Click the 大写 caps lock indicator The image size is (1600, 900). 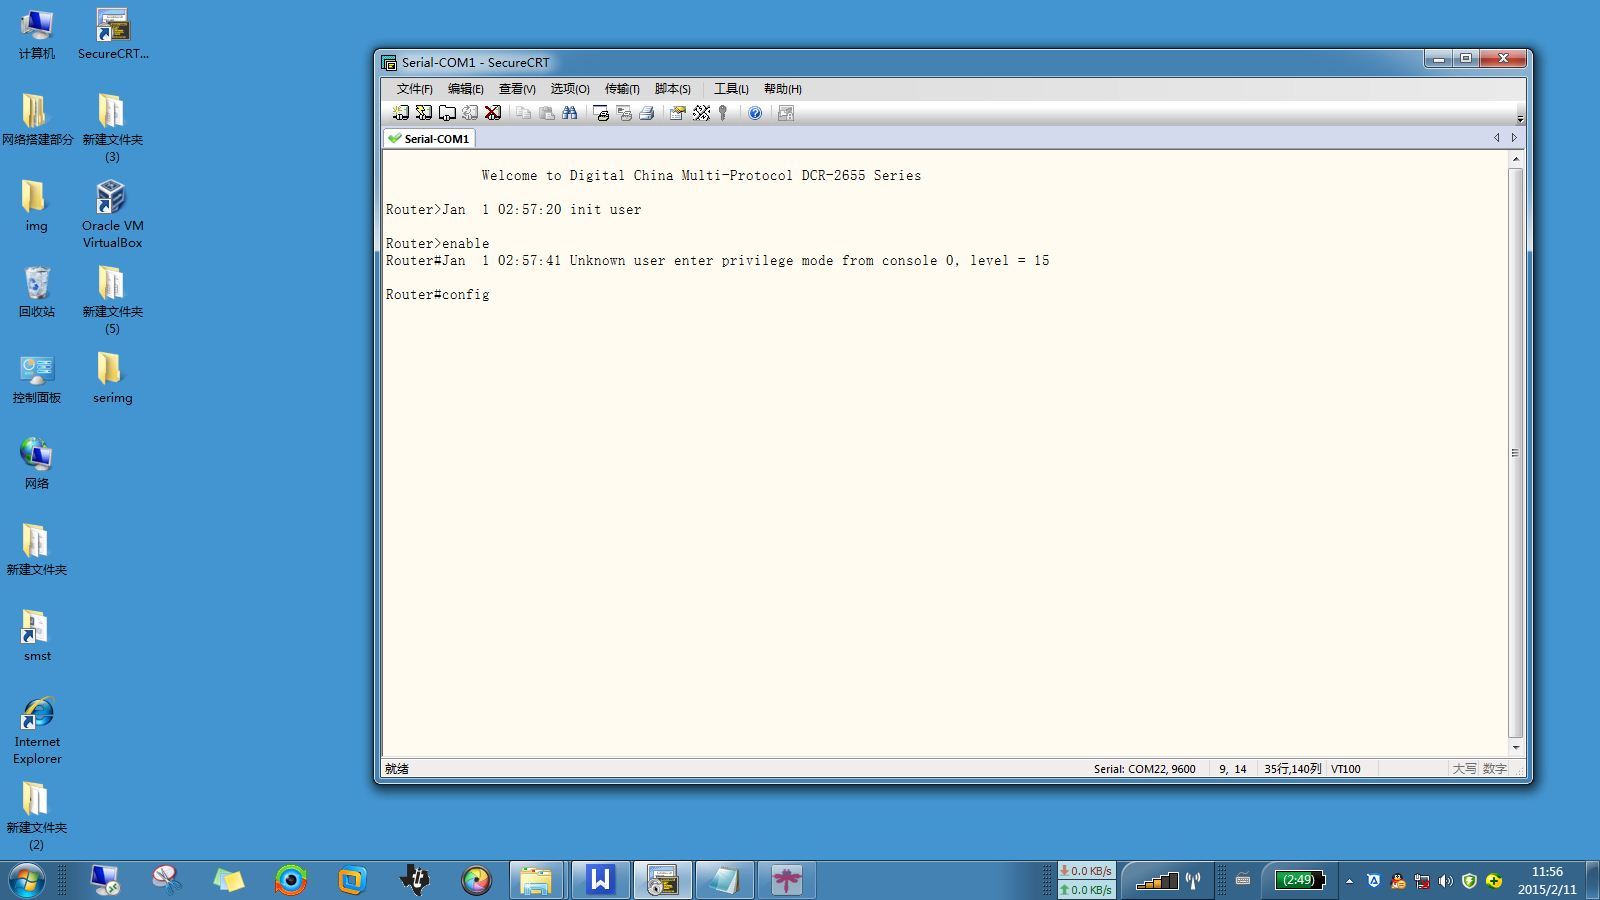(1464, 769)
